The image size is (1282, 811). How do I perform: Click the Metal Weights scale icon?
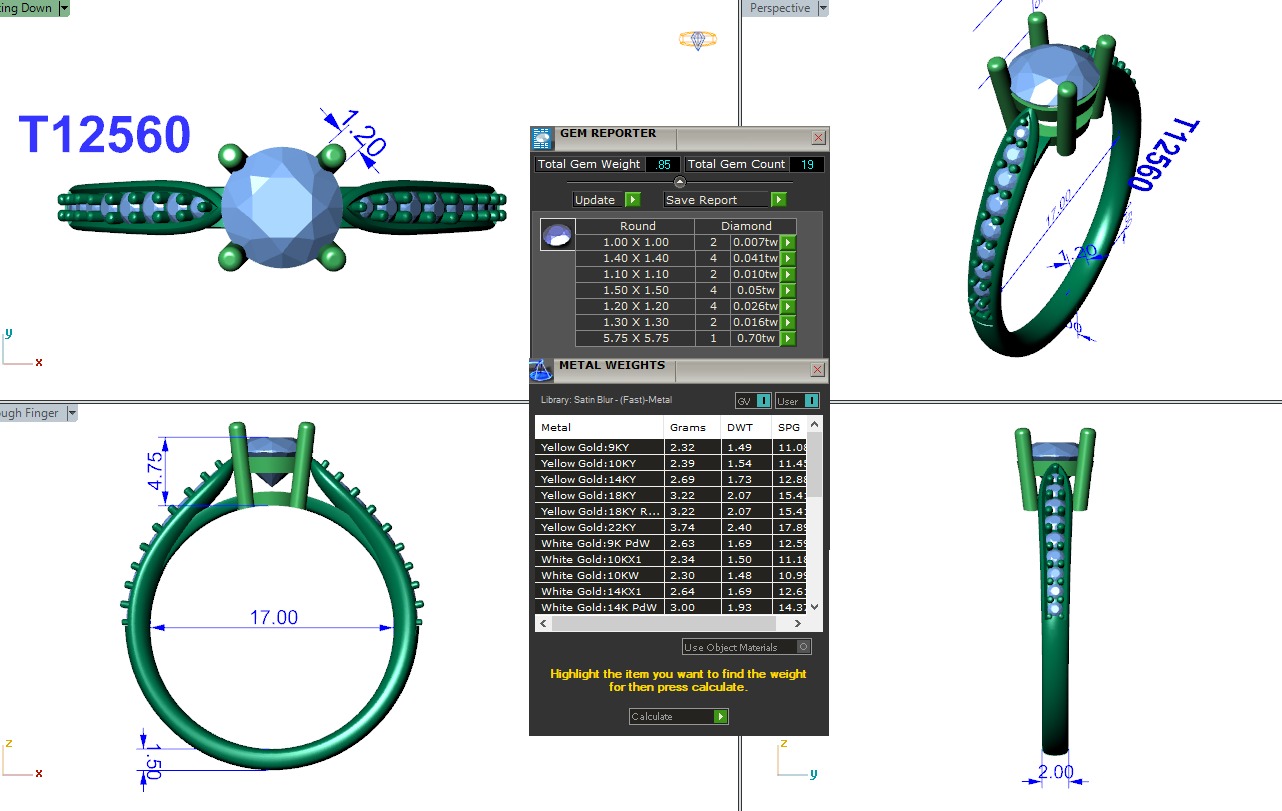(541, 370)
